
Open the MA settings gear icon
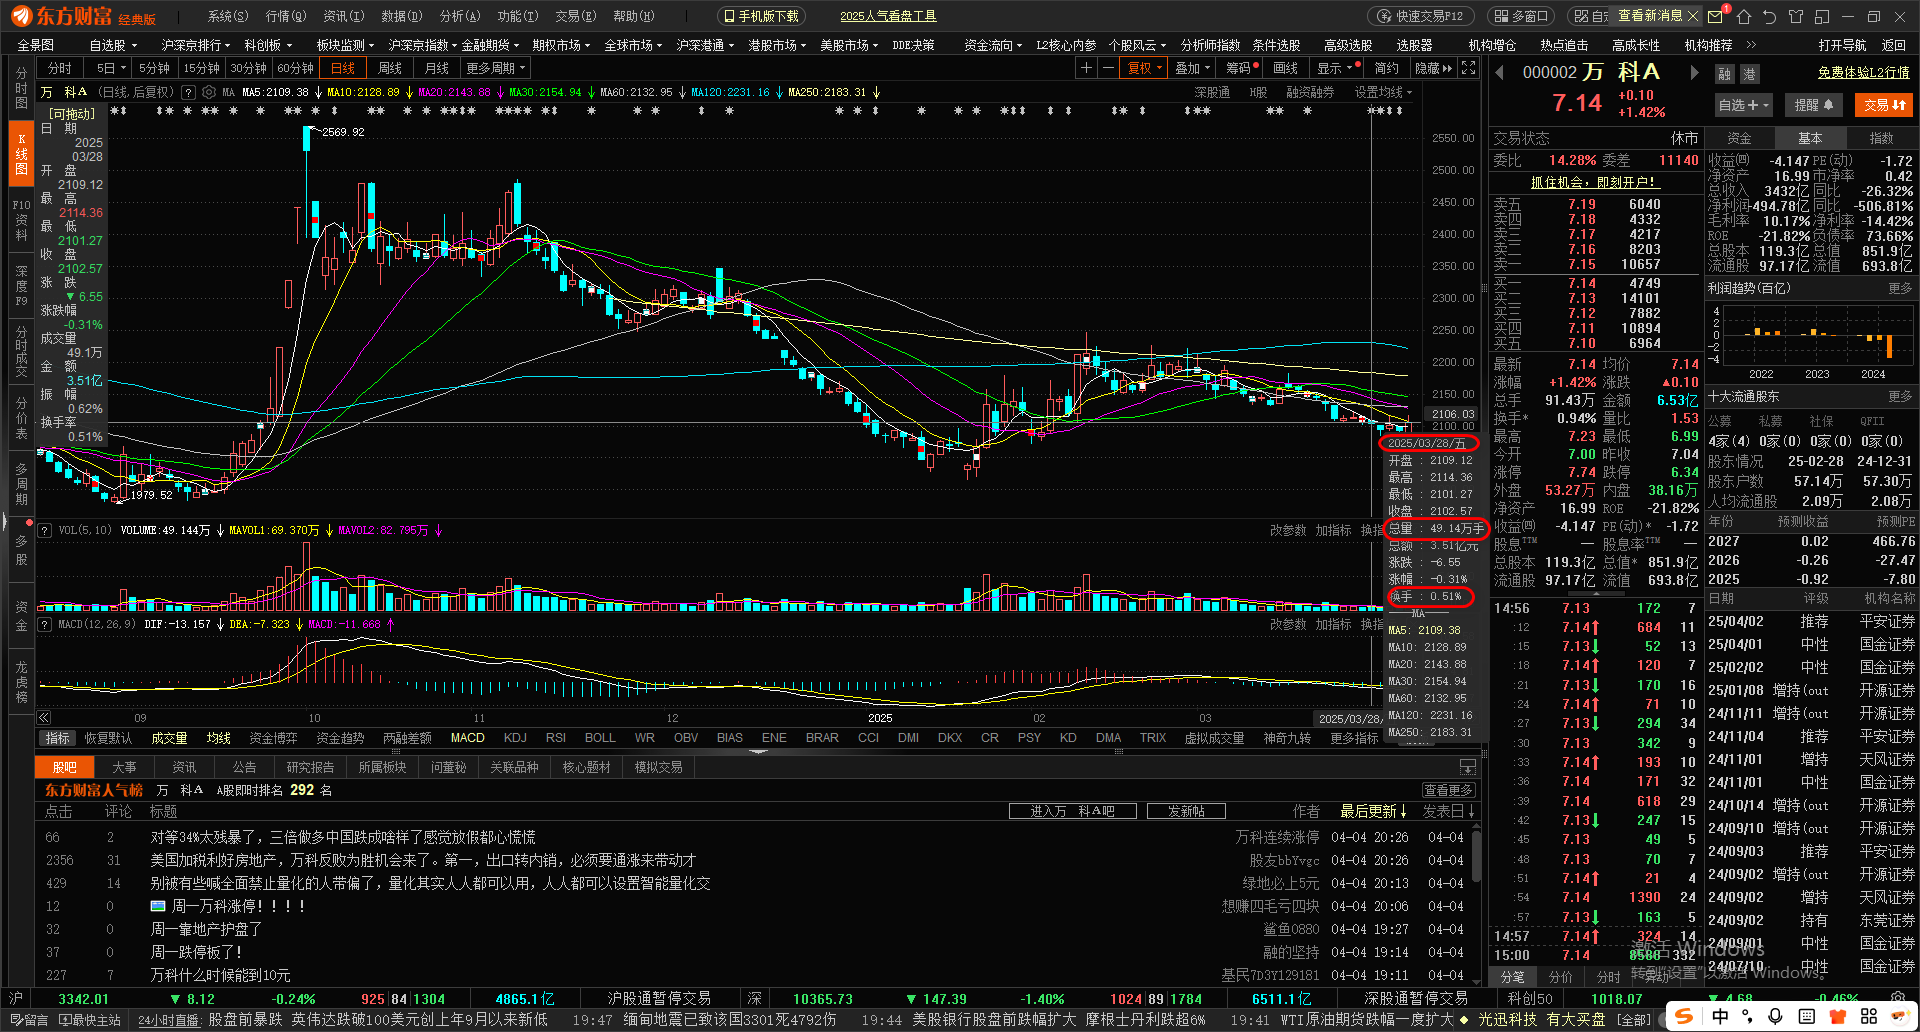coord(208,92)
